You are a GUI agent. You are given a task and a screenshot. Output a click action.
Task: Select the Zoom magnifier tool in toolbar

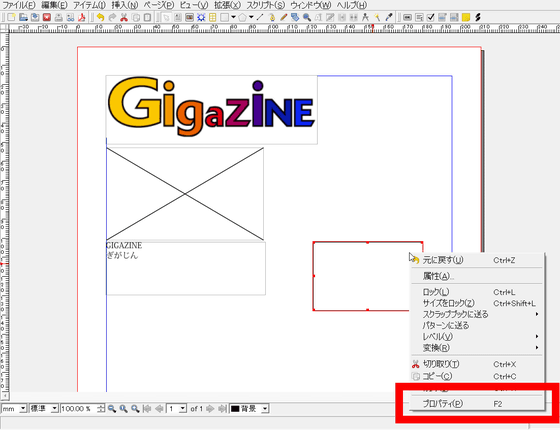(x=307, y=17)
